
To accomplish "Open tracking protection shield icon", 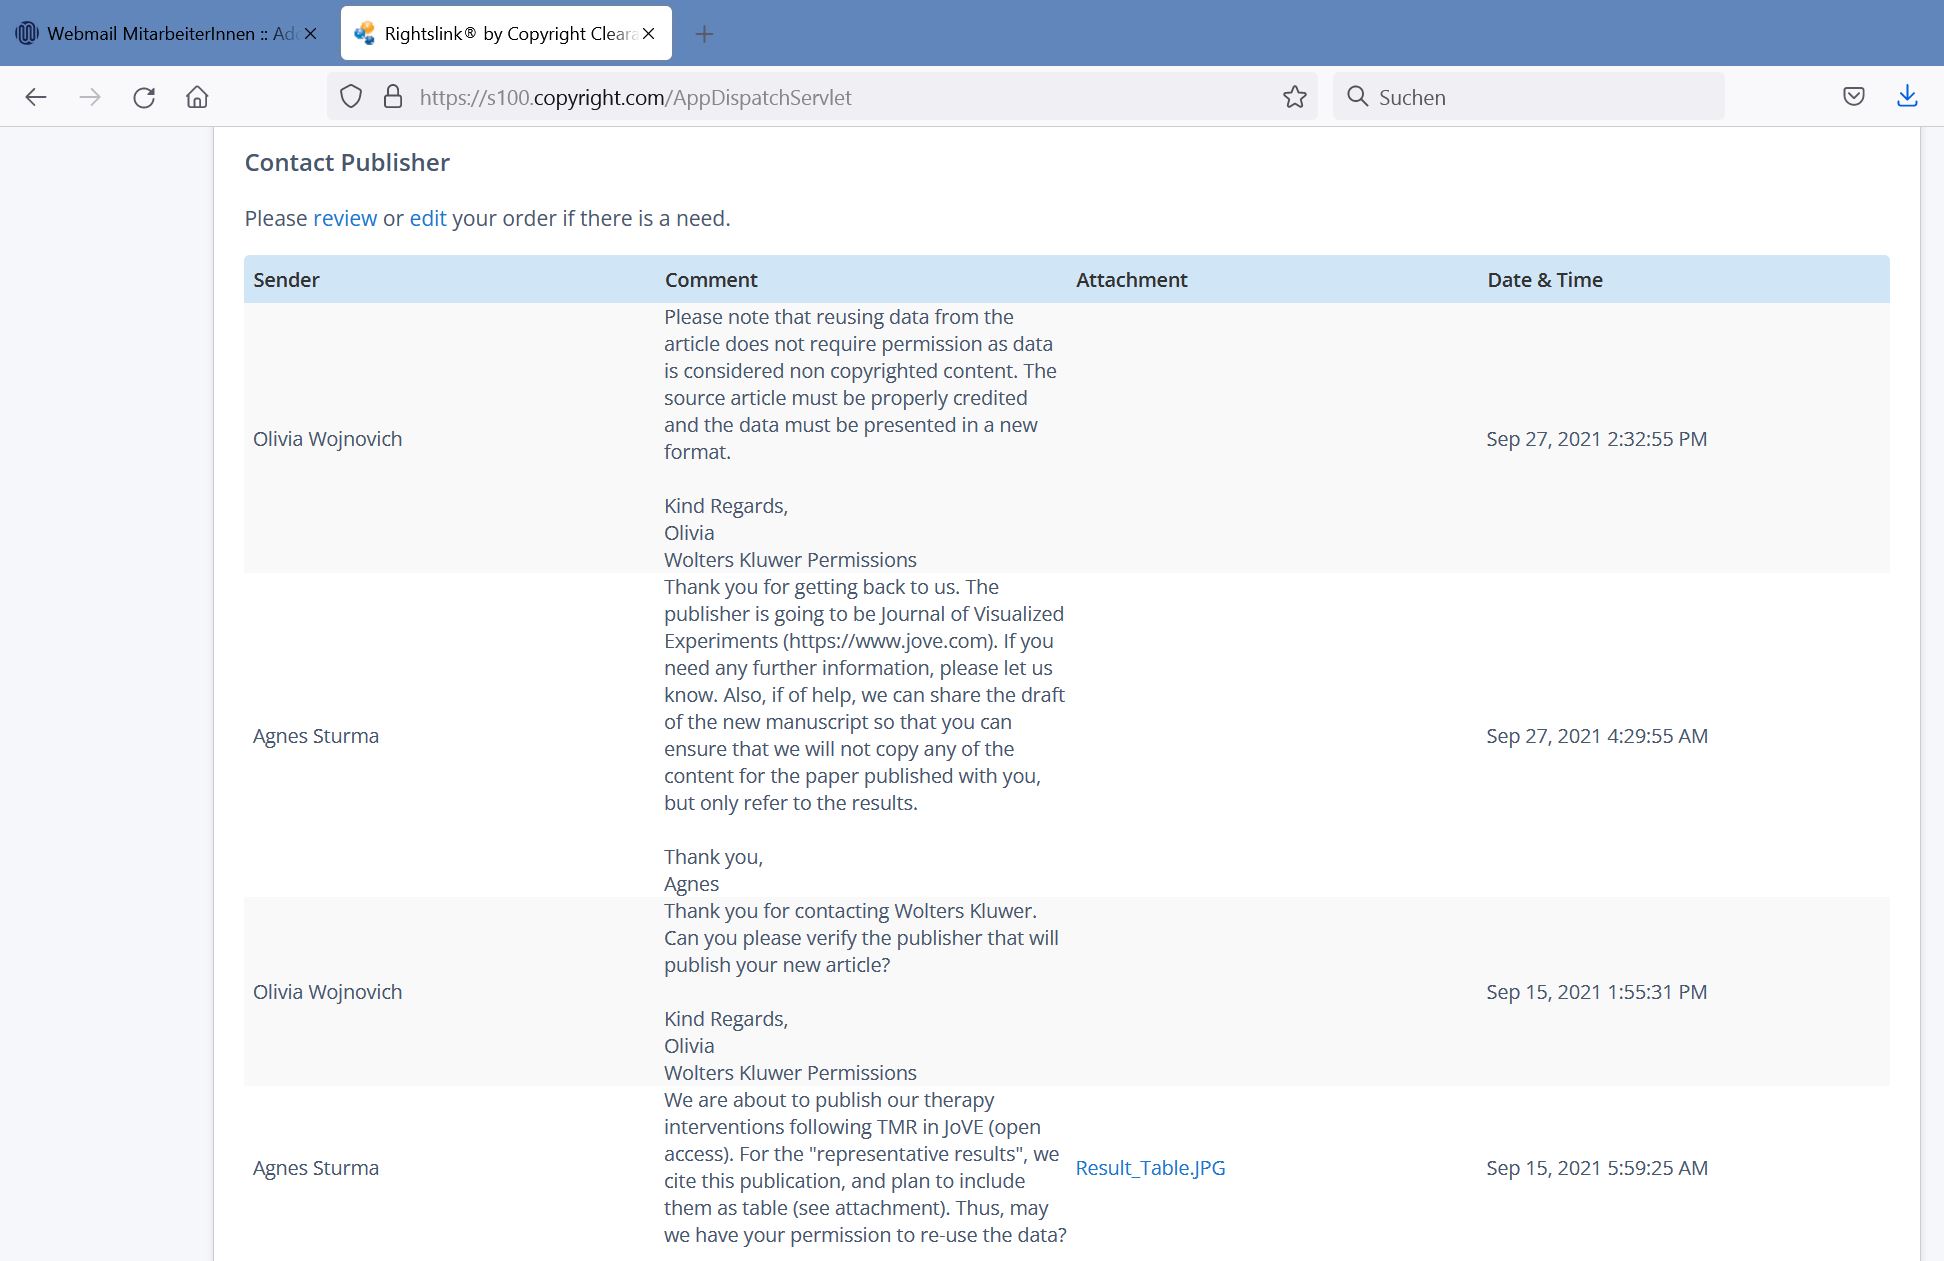I will click(351, 97).
